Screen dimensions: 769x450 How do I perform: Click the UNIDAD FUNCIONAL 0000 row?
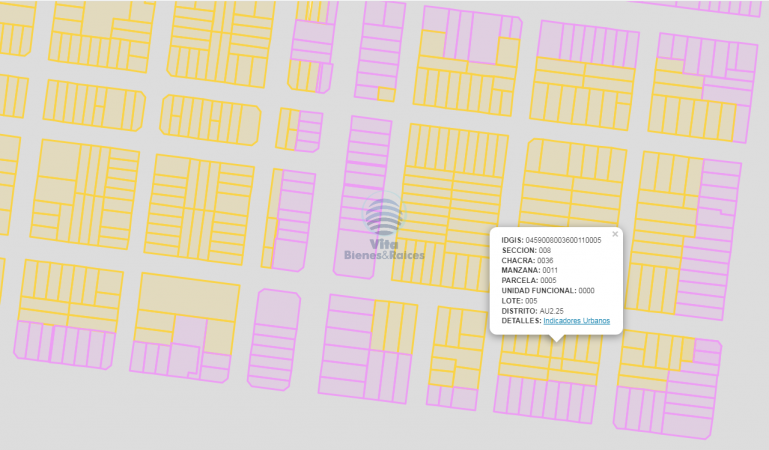coord(548,290)
